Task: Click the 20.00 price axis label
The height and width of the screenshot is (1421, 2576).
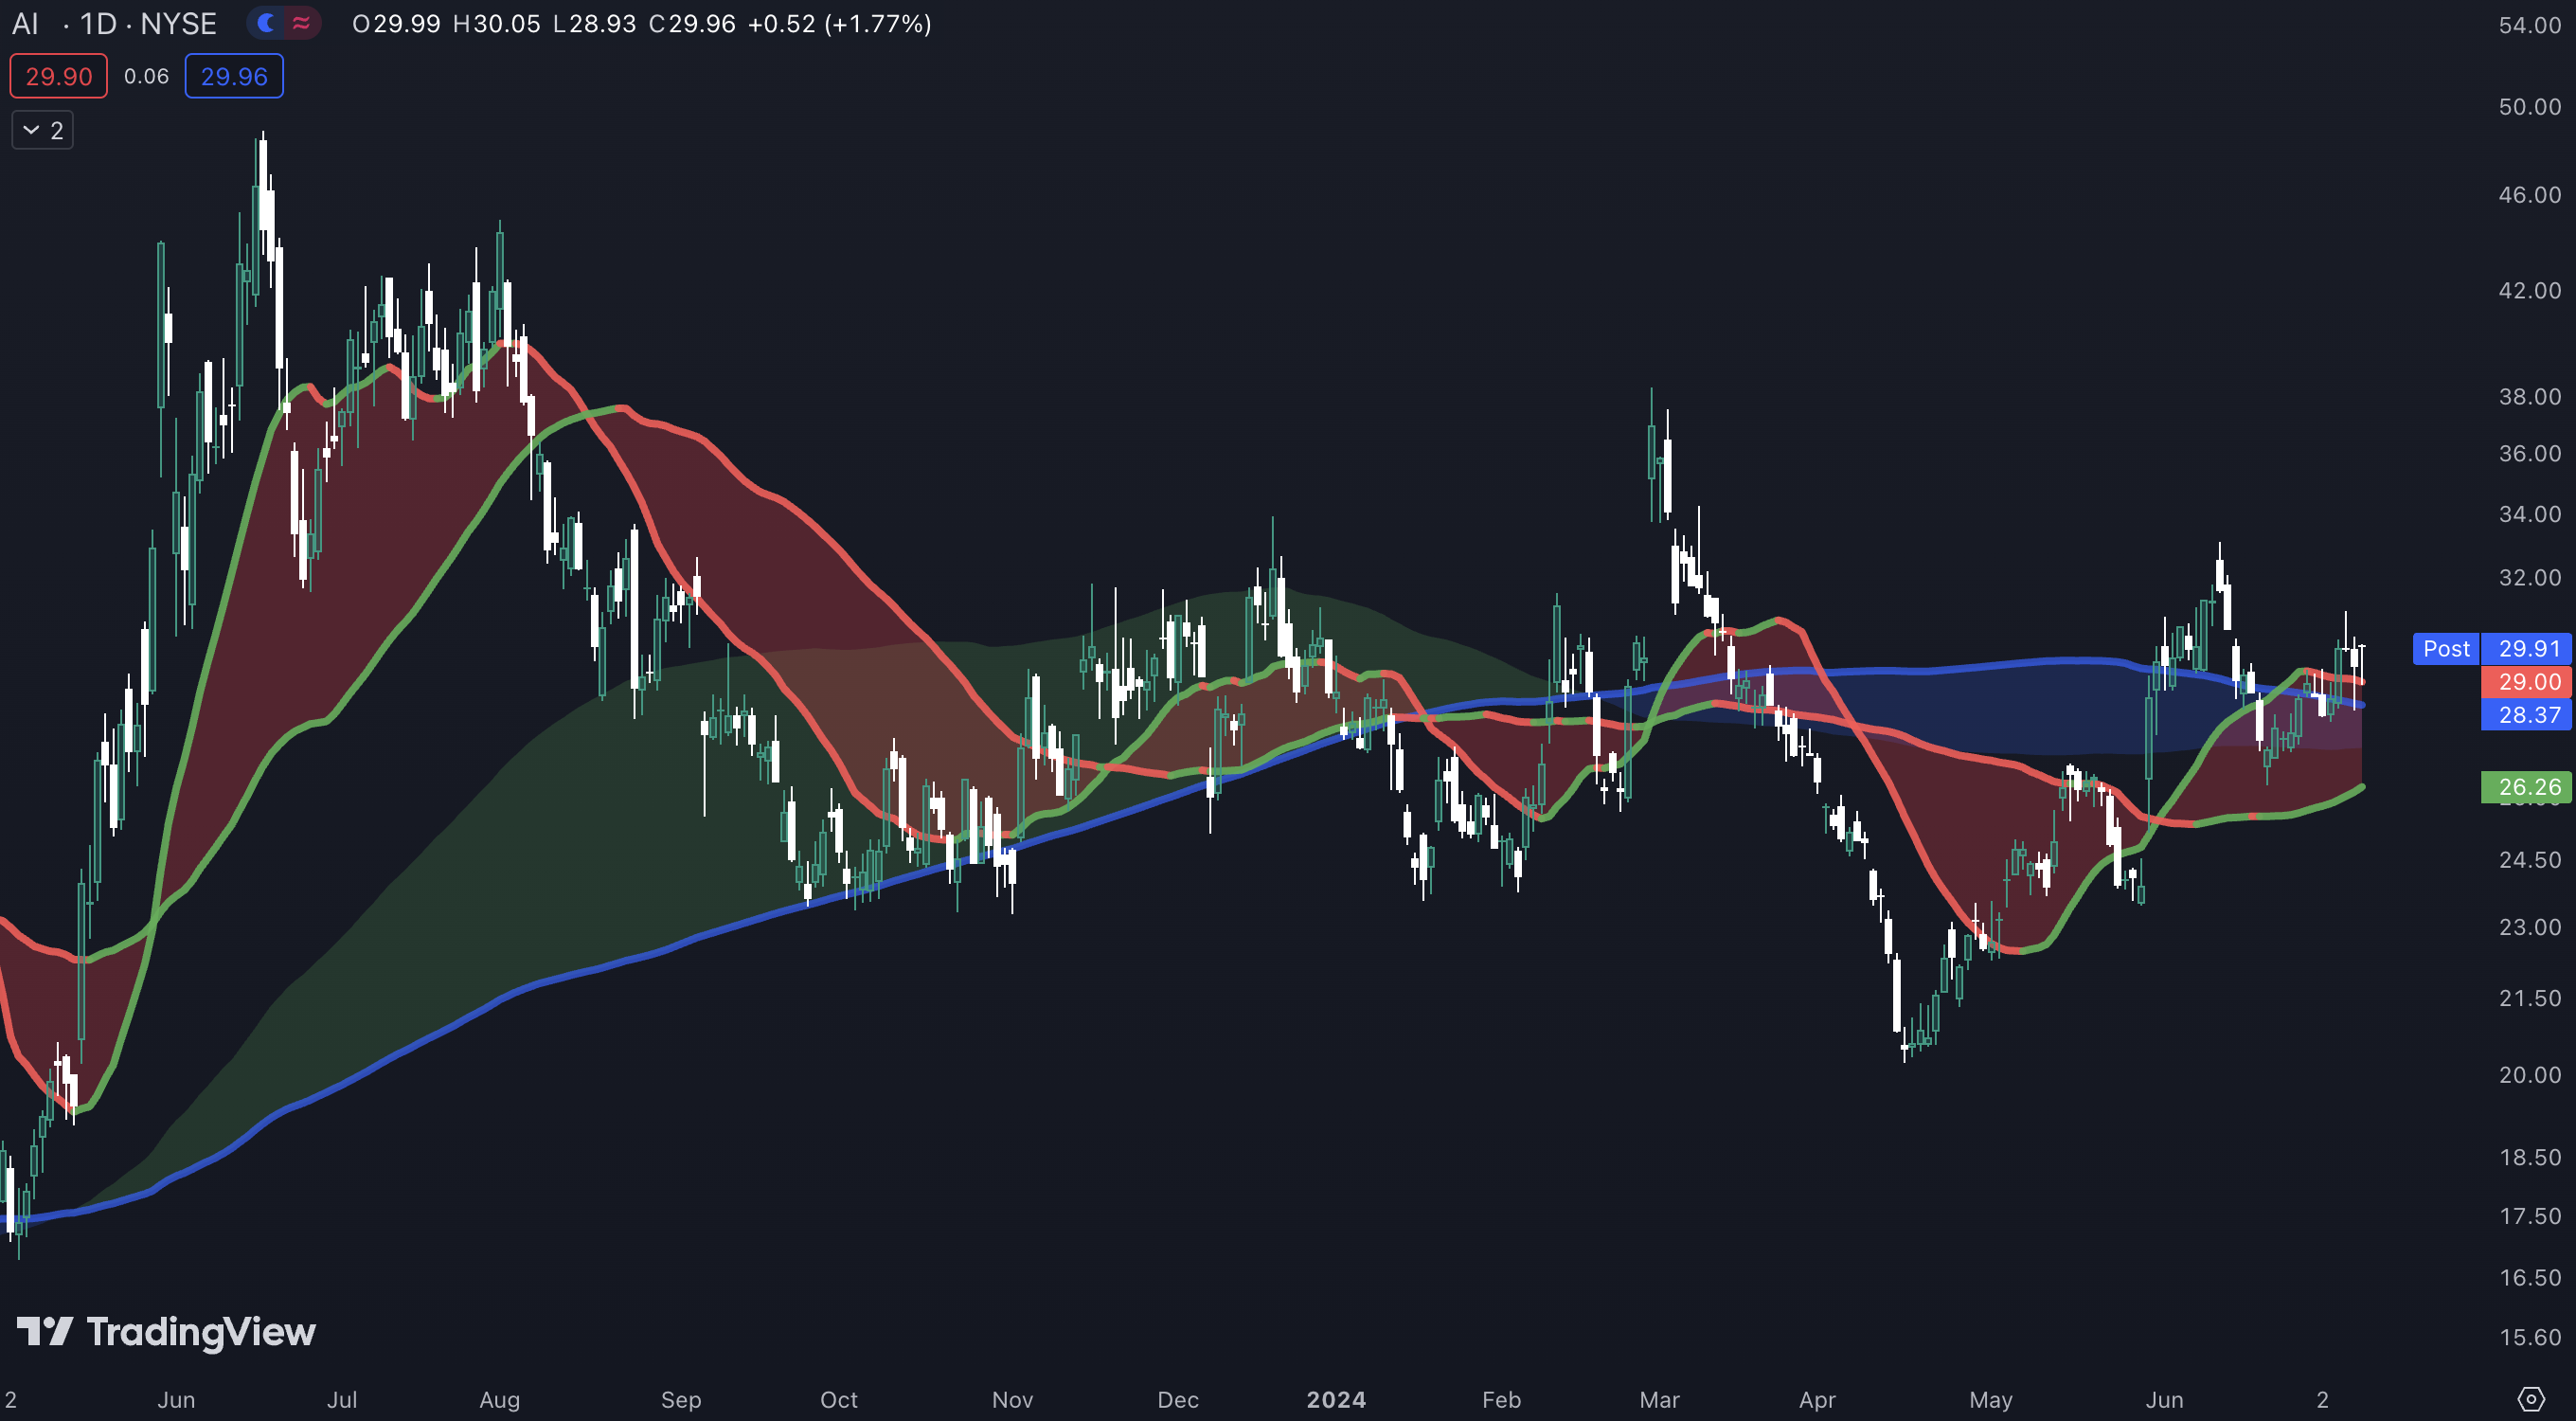Action: (x=2529, y=1075)
